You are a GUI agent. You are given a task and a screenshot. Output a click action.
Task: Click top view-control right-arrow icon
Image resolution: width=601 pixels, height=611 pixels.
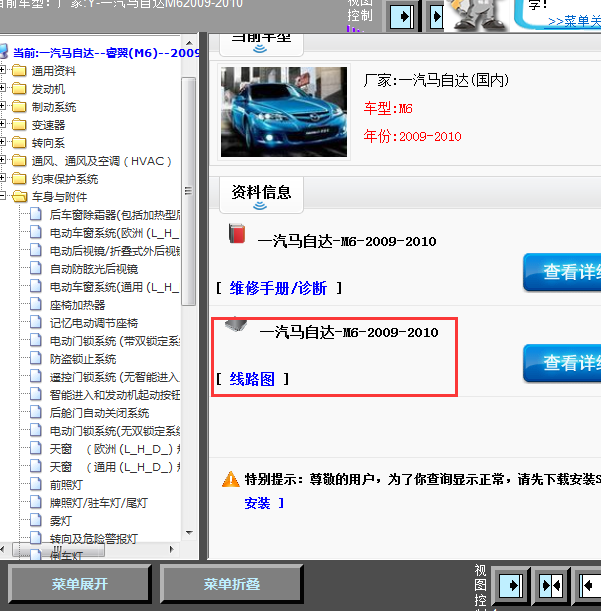[402, 17]
